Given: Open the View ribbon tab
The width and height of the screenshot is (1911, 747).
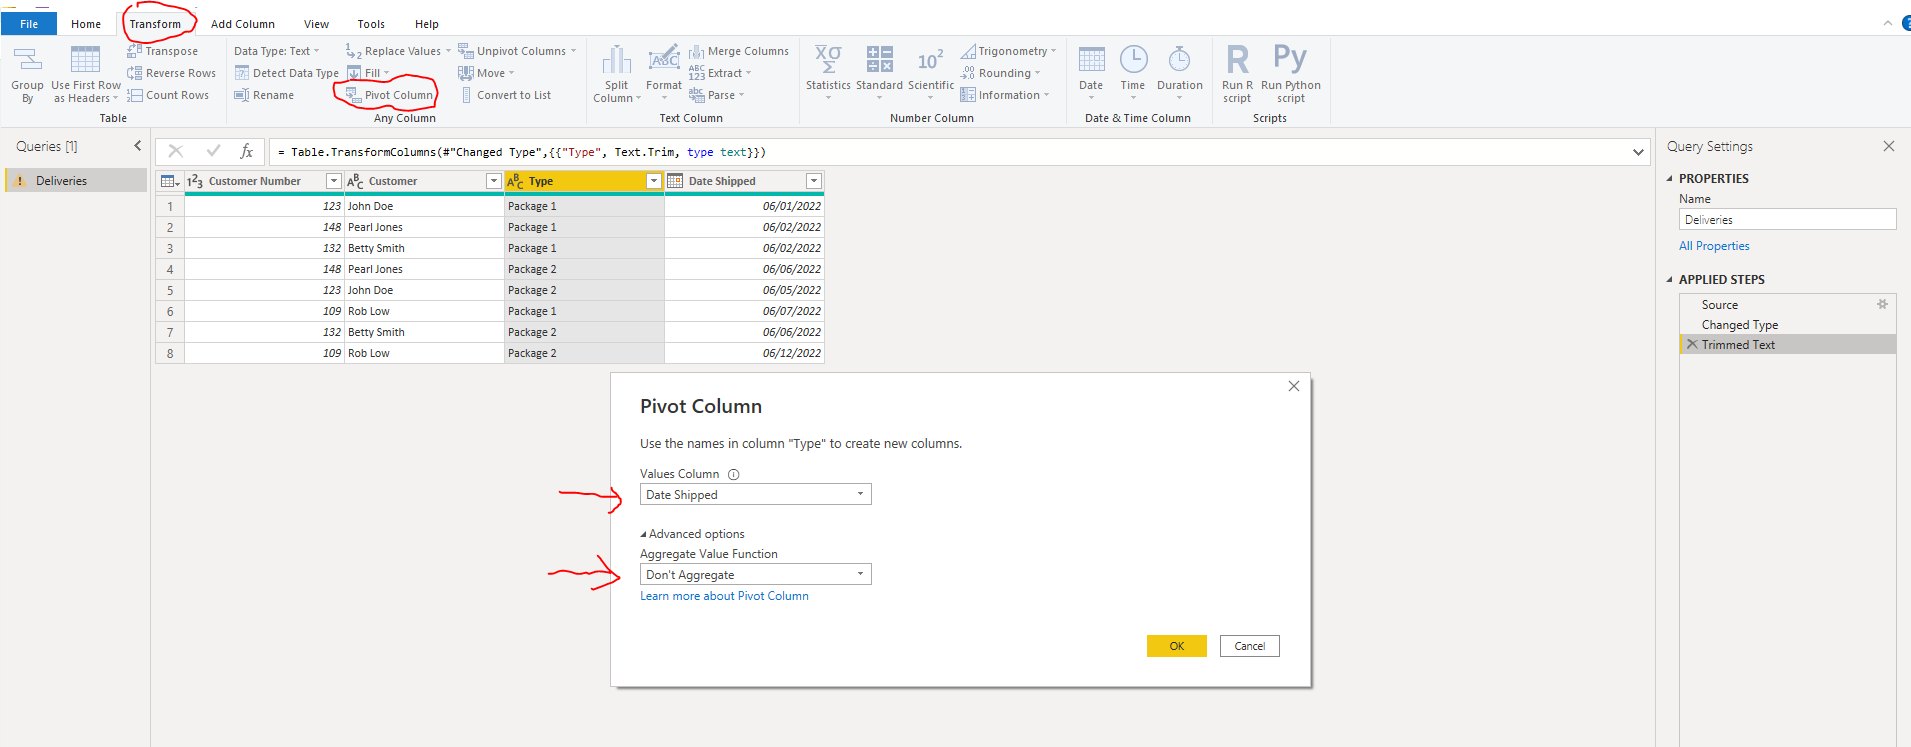Looking at the screenshot, I should point(316,24).
